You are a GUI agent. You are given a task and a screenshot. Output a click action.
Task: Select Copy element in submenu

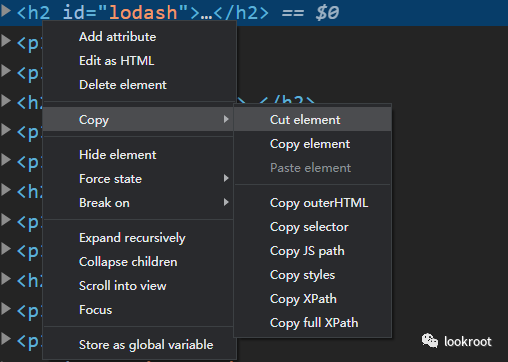313,144
